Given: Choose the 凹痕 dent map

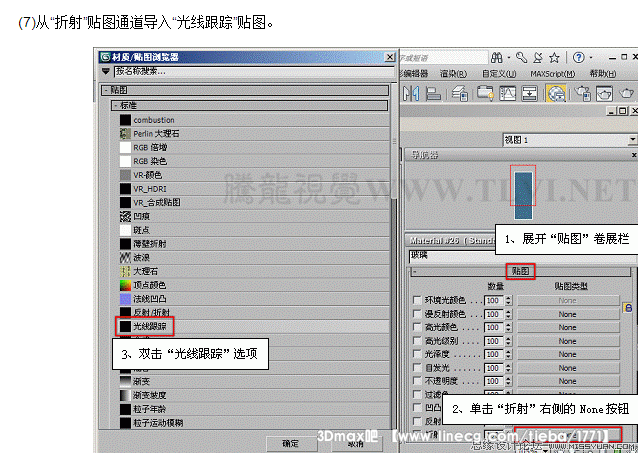Looking at the screenshot, I should (x=144, y=215).
